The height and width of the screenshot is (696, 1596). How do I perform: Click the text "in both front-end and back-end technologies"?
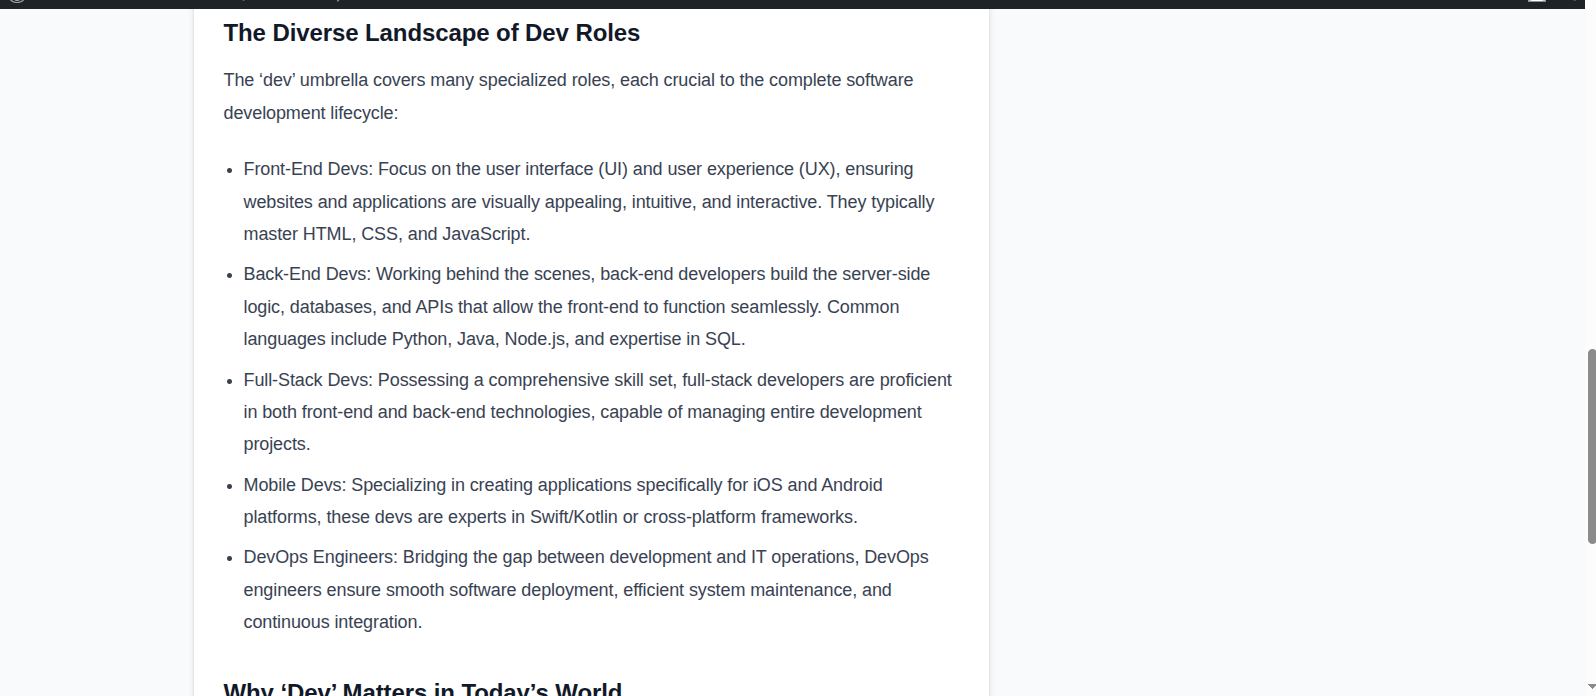[417, 412]
